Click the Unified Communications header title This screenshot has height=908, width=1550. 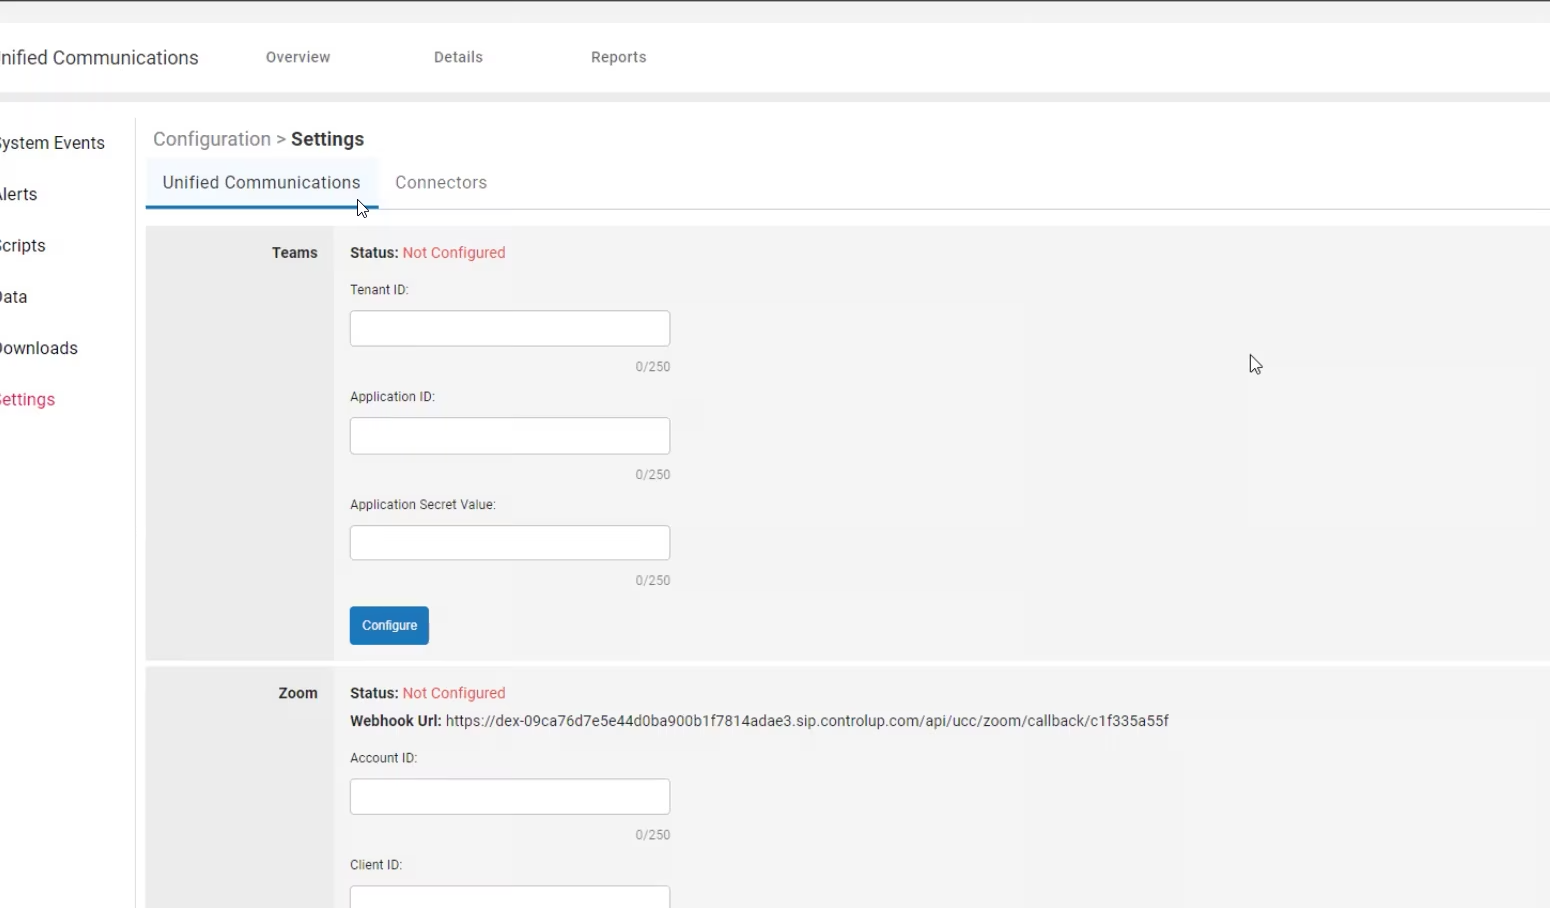point(99,58)
